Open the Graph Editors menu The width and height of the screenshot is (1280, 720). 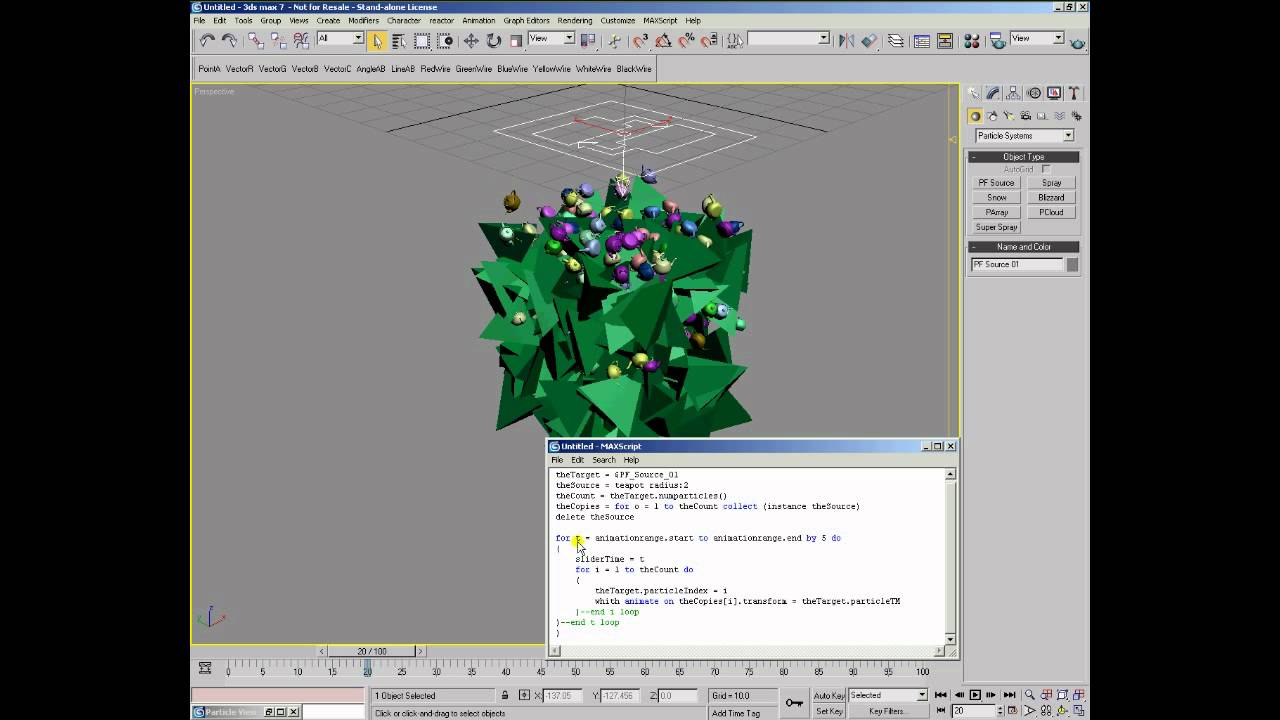click(x=526, y=20)
